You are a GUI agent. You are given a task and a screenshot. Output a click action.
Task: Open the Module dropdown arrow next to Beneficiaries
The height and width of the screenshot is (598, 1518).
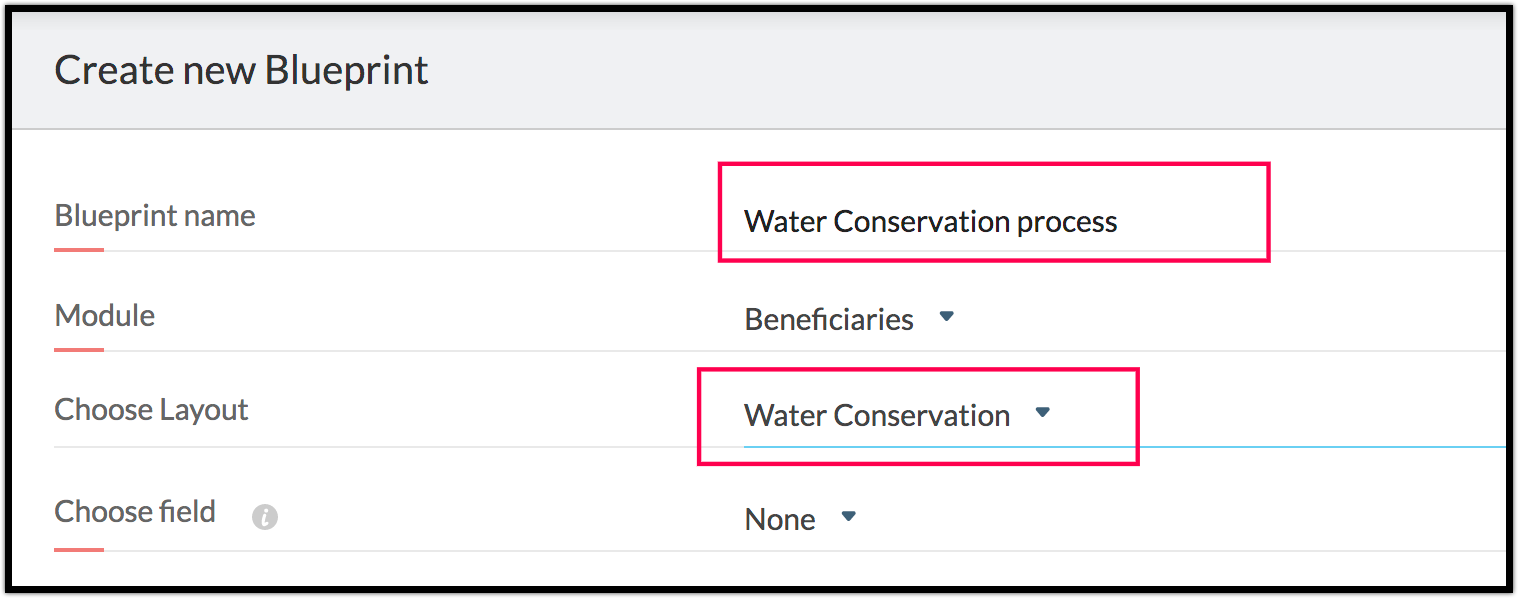pos(947,317)
